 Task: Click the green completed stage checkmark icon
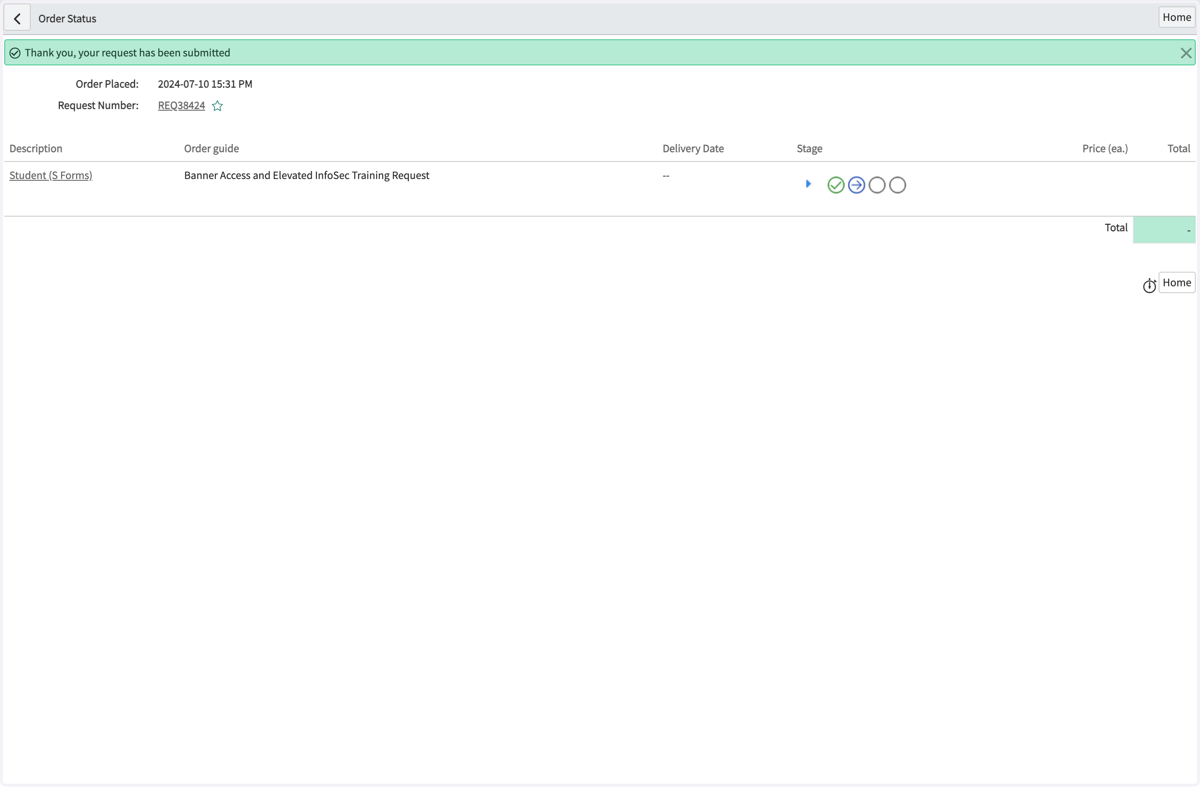click(836, 185)
